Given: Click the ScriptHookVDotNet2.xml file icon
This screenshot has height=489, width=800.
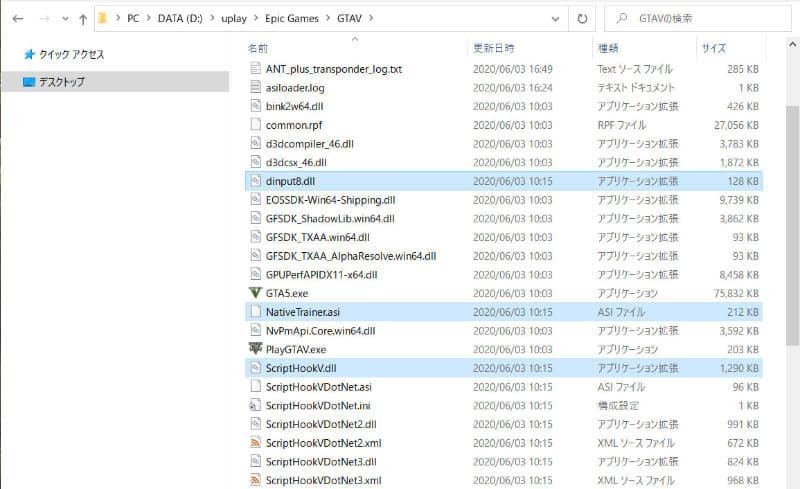Looking at the screenshot, I should [x=255, y=443].
